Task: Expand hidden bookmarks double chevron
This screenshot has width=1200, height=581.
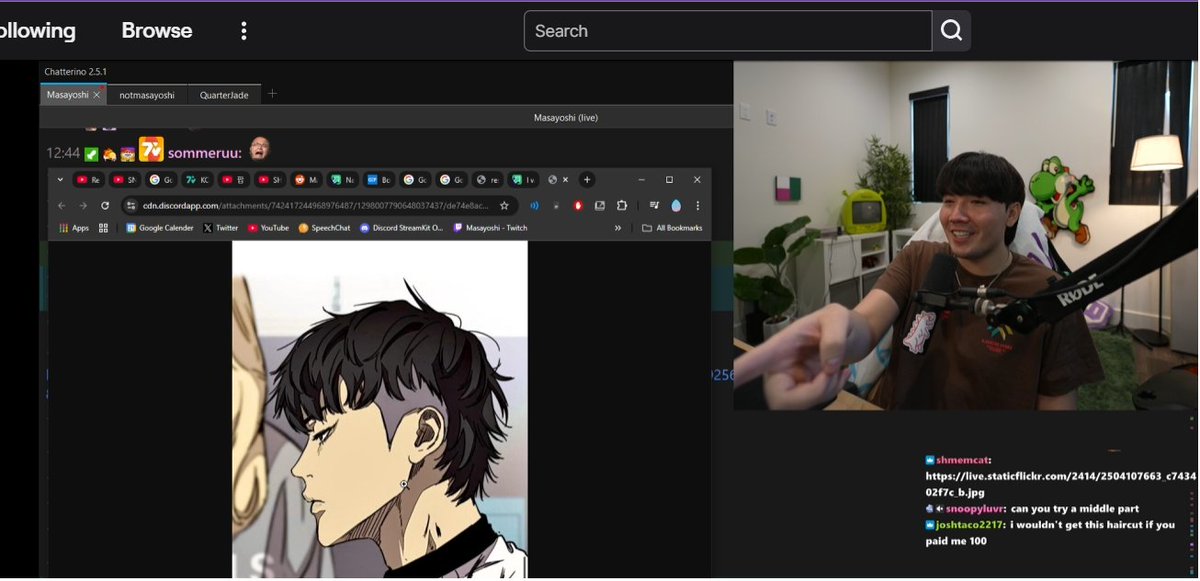Action: [x=618, y=228]
